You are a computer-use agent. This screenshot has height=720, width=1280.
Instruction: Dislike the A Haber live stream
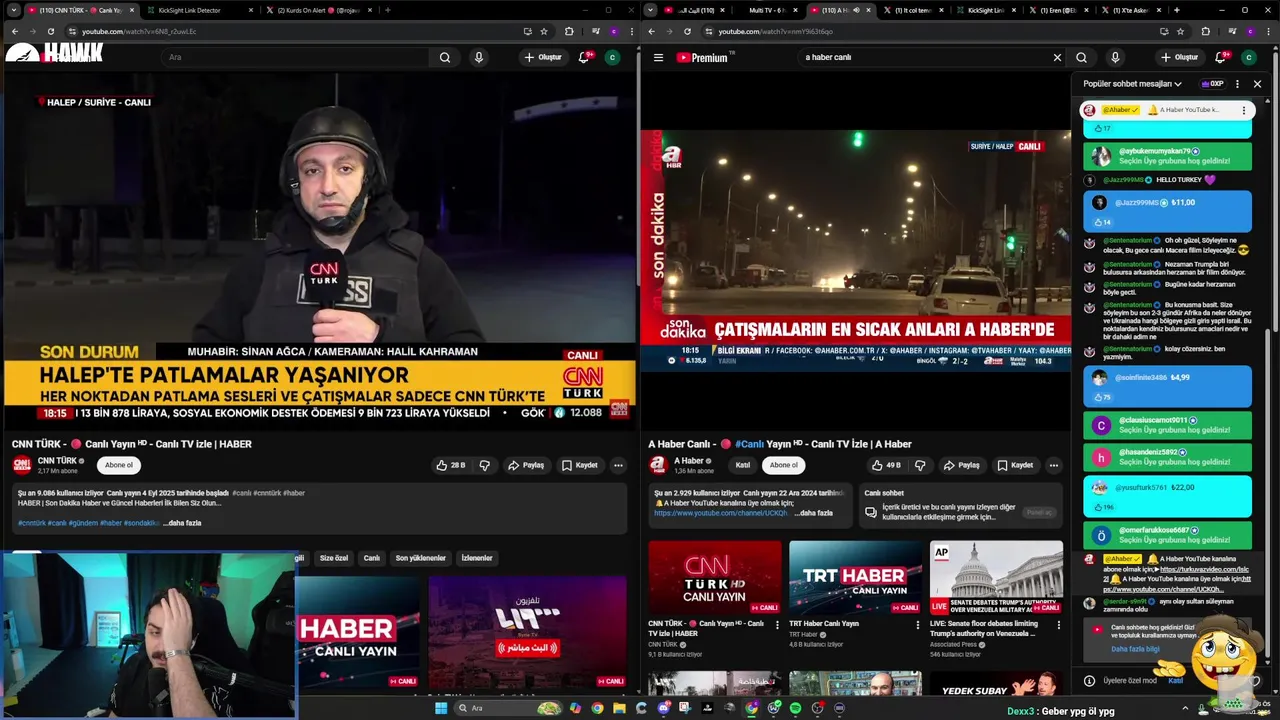(x=920, y=465)
